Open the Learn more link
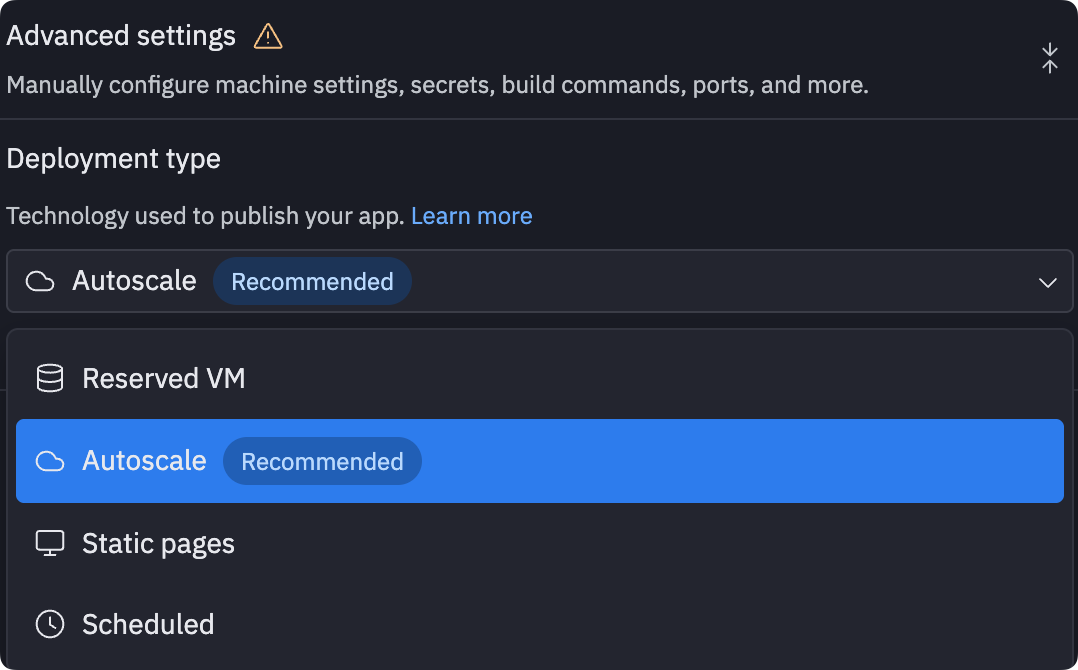 [x=471, y=215]
